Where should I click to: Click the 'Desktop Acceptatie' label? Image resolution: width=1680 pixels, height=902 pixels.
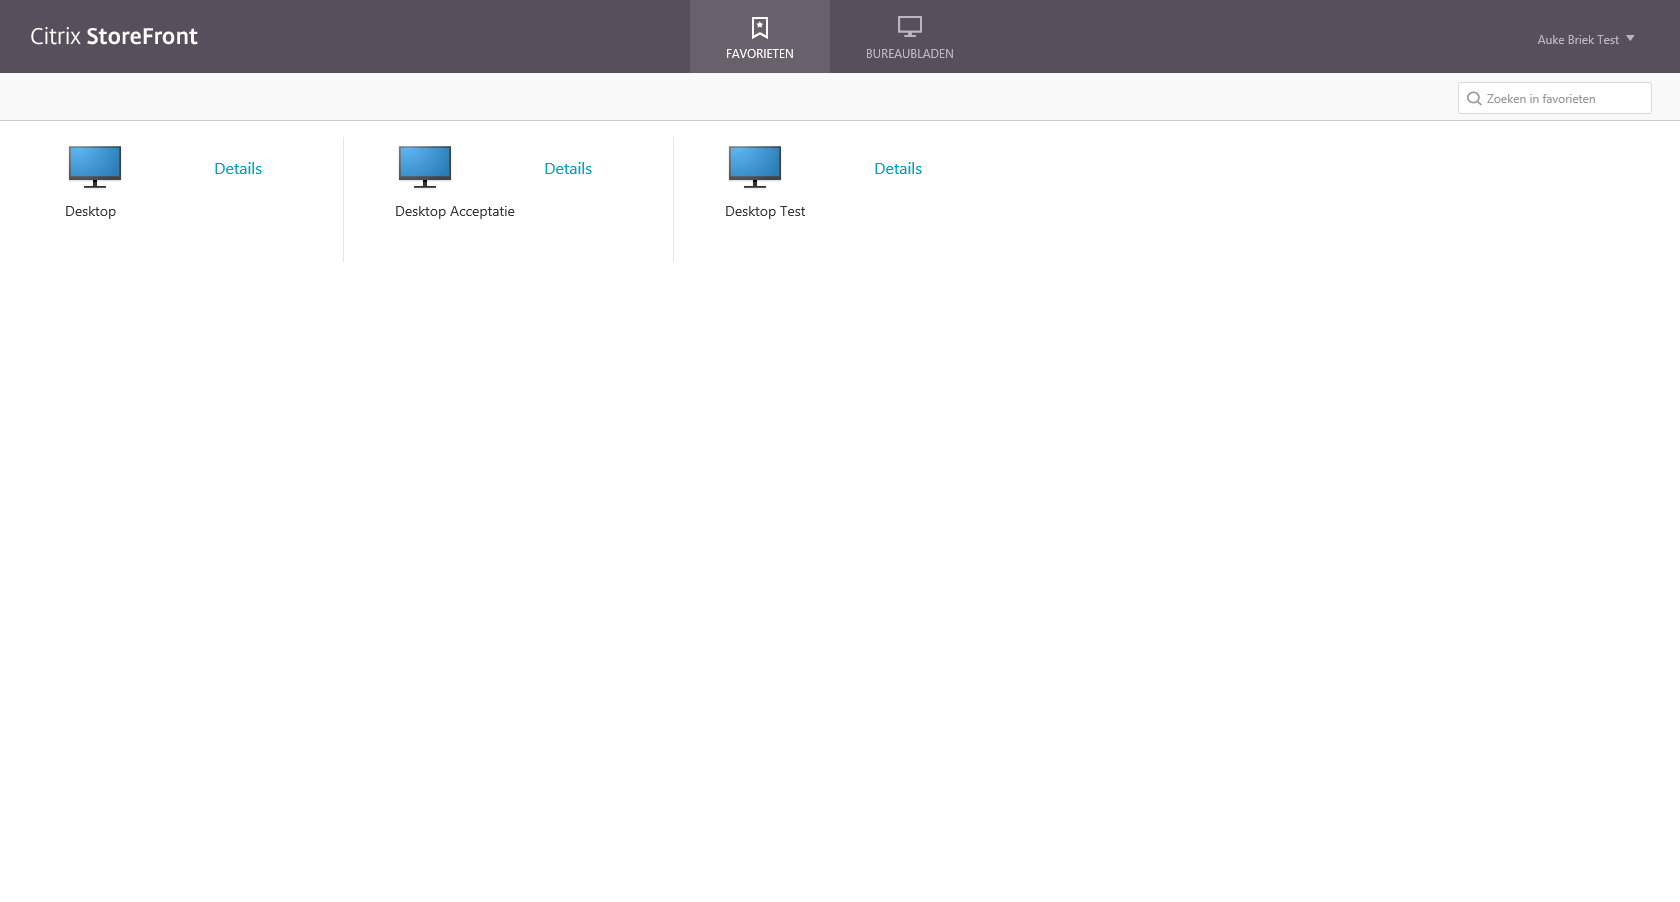coord(455,211)
